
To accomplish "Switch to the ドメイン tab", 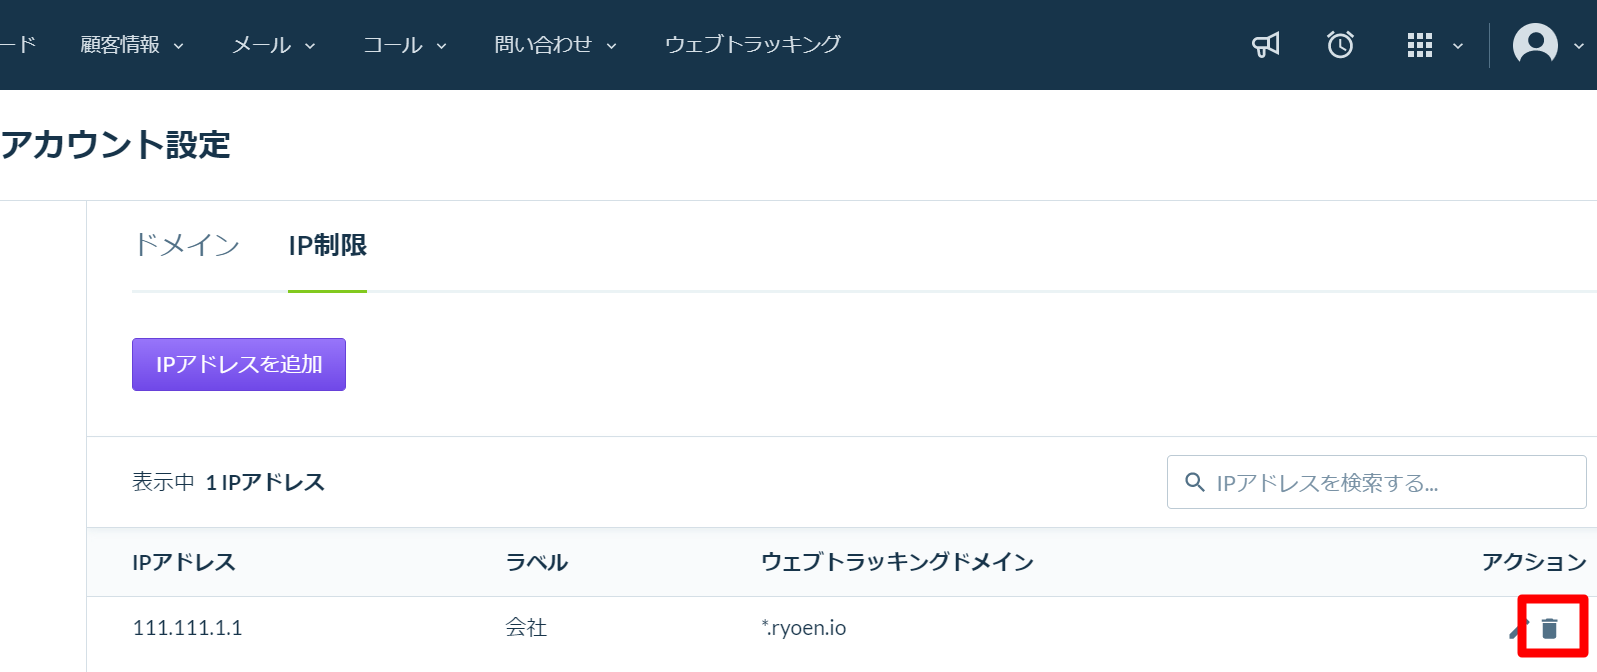I will tap(186, 245).
